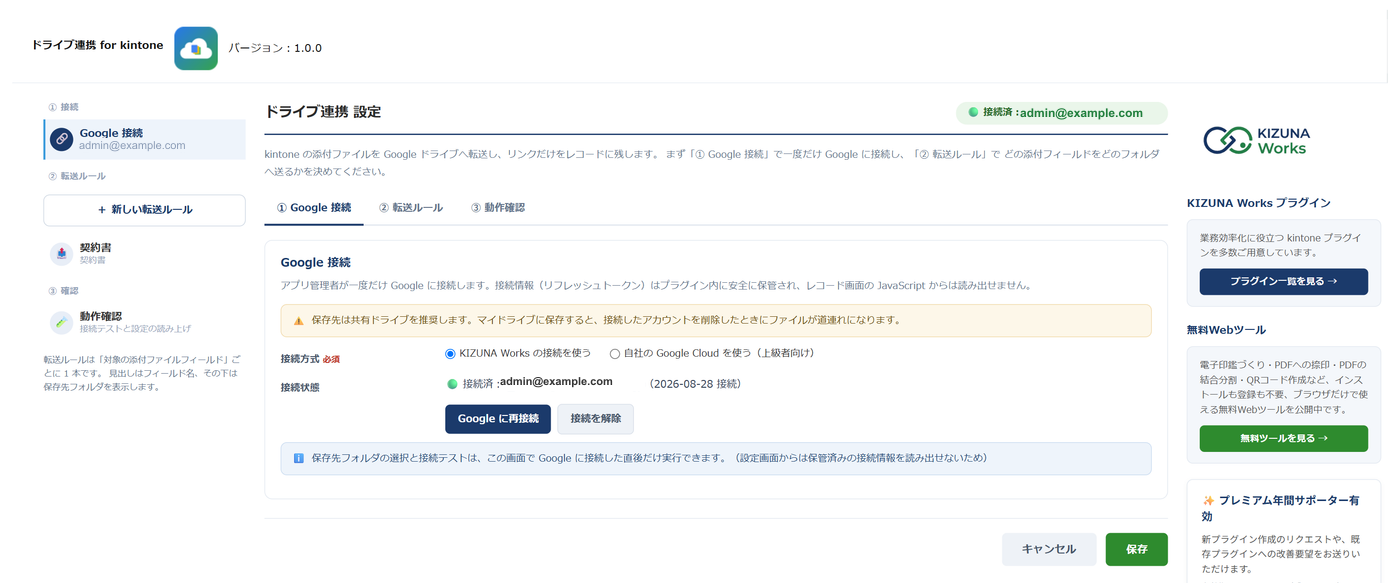
Task: Click 無料ツールを見る button
Action: (x=1284, y=438)
